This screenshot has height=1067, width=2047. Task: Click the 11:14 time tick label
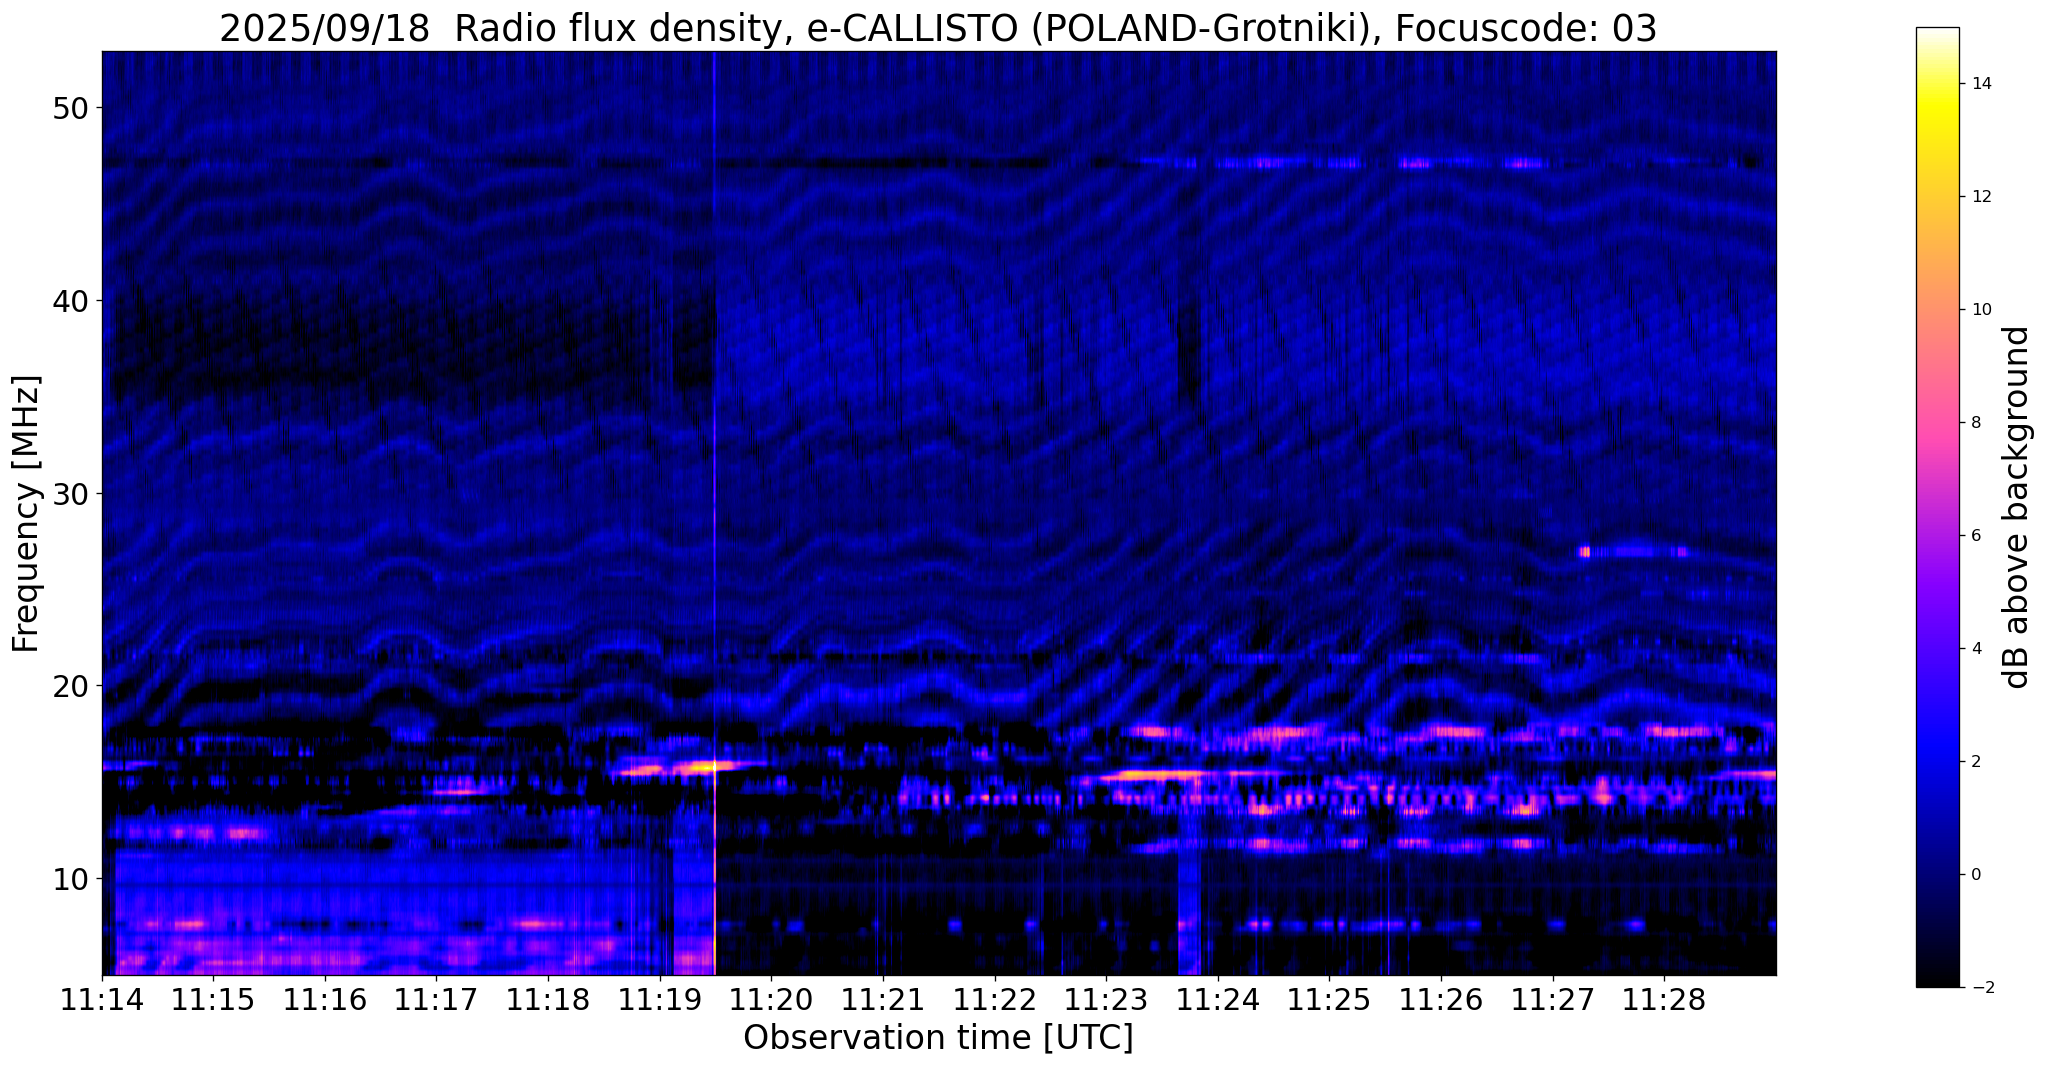[102, 1000]
